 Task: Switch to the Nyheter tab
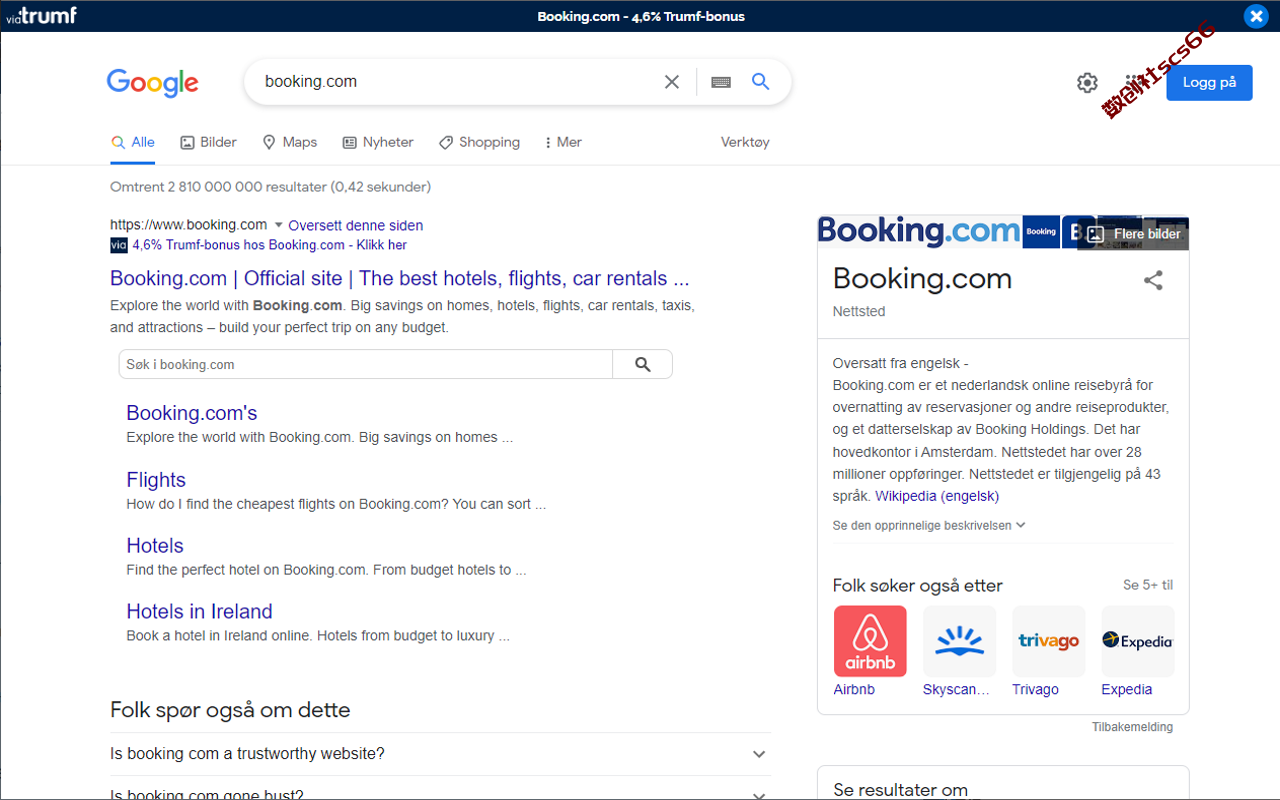click(377, 142)
